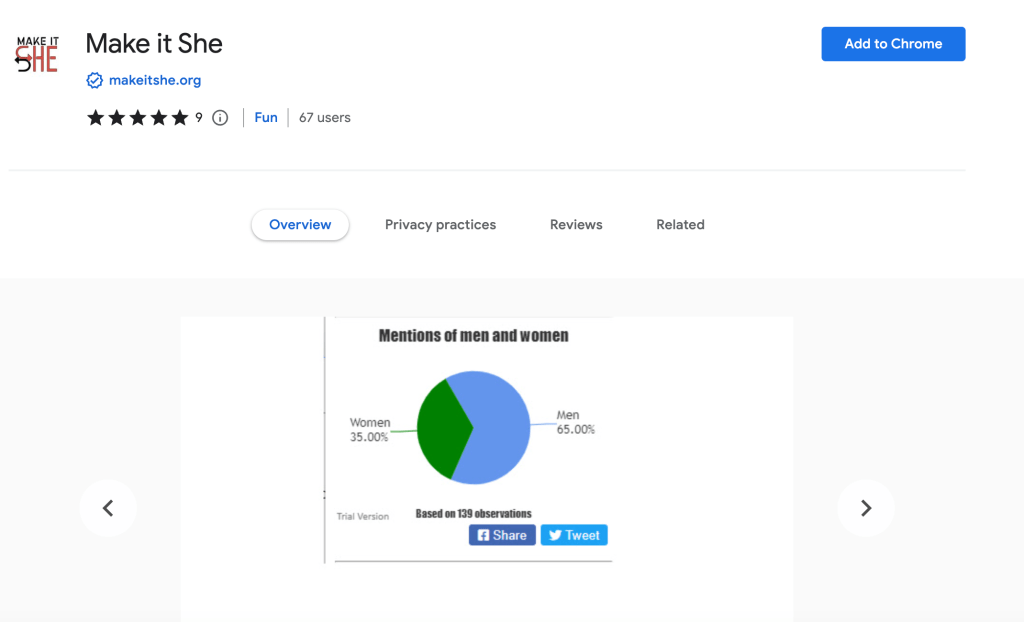Screen dimensions: 1024x622
Task: Open the Fun category link
Action: point(266,118)
